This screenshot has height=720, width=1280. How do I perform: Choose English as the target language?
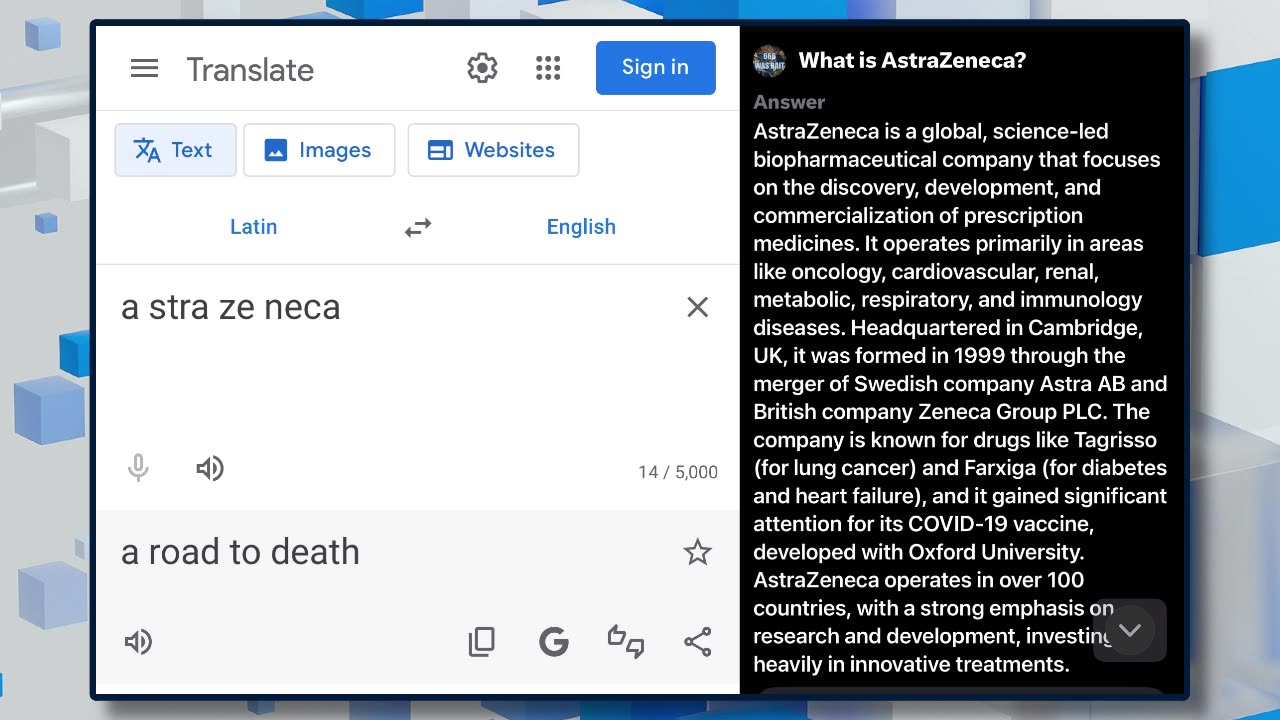tap(581, 227)
